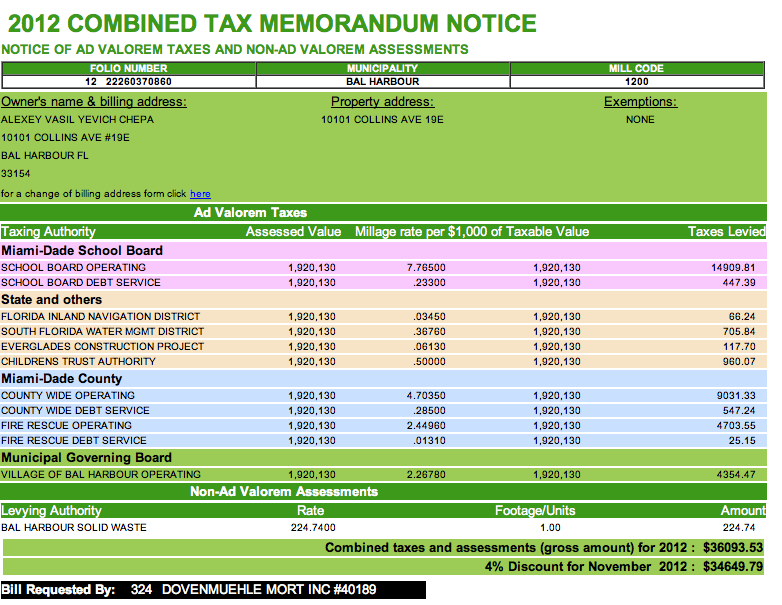Click the Property address heading
This screenshot has width=782, height=605.
383,102
